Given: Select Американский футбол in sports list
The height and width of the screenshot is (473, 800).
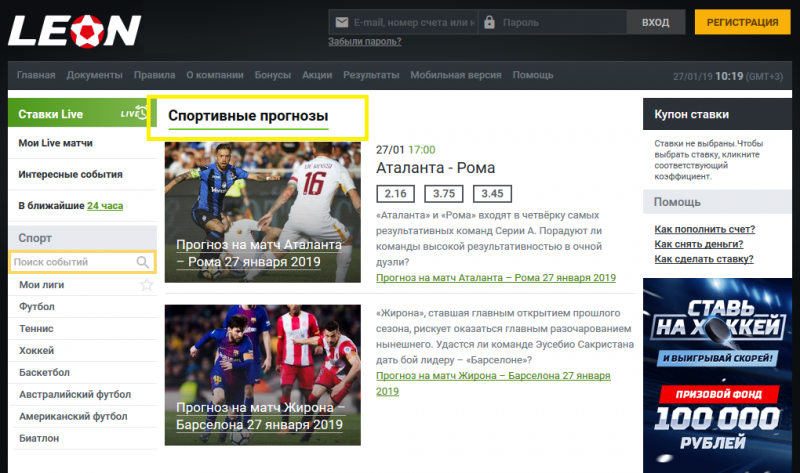Looking at the screenshot, I should 73,416.
